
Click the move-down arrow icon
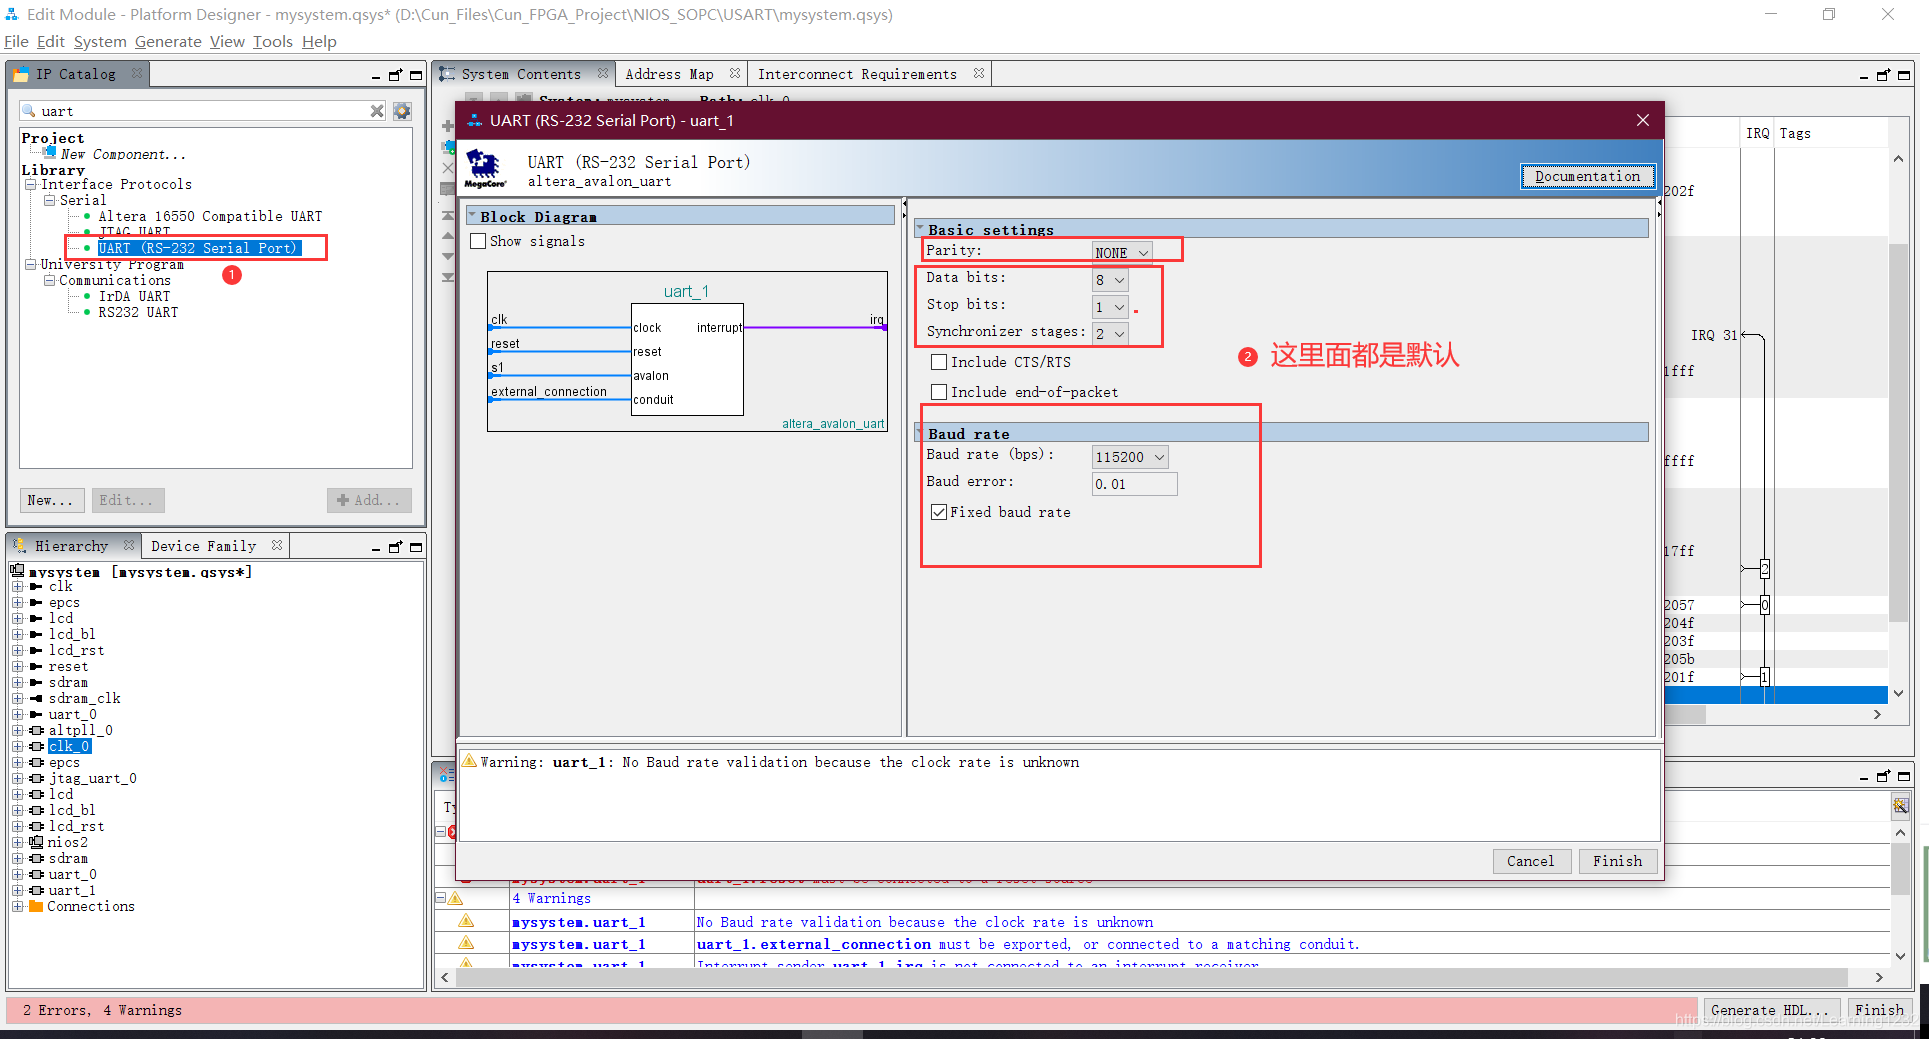[447, 256]
